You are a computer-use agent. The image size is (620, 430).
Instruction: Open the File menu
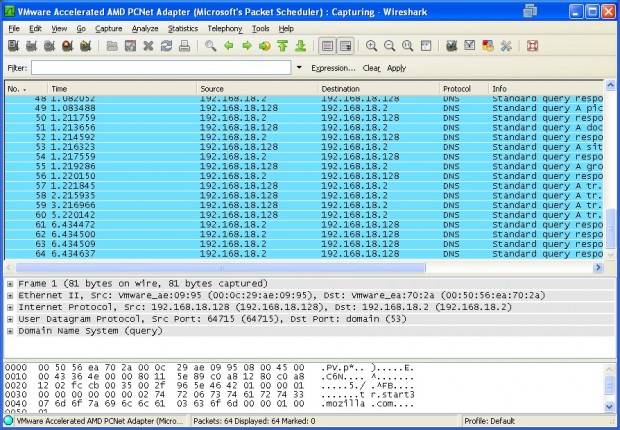coord(14,28)
